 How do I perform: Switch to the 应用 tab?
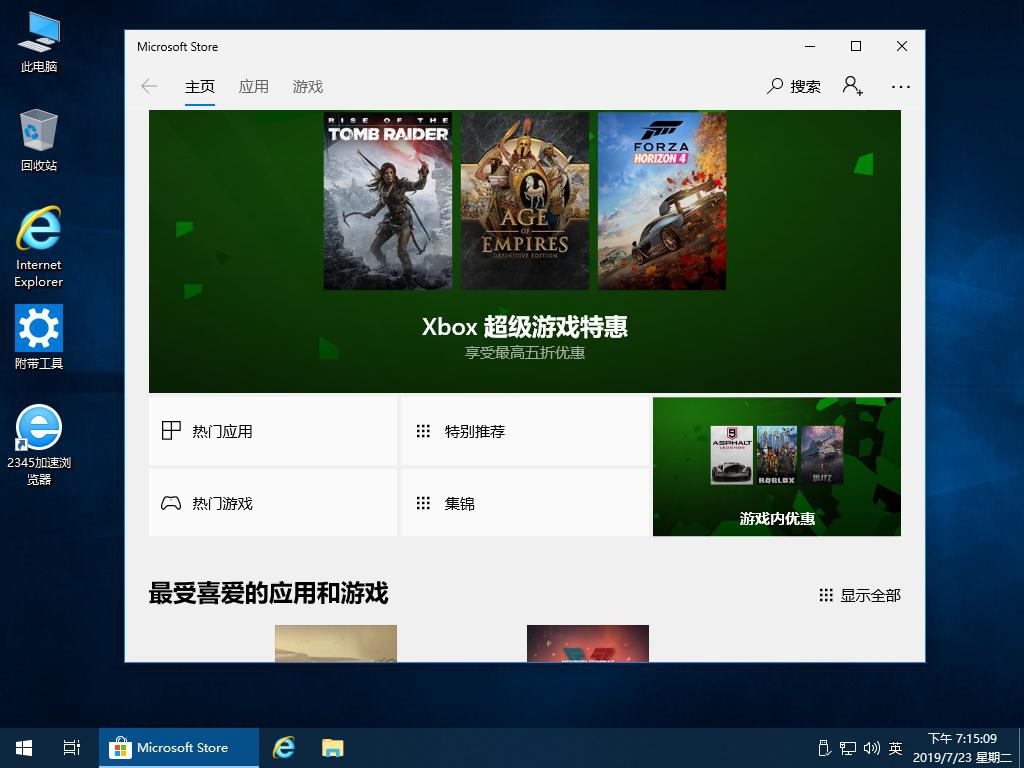(x=253, y=86)
